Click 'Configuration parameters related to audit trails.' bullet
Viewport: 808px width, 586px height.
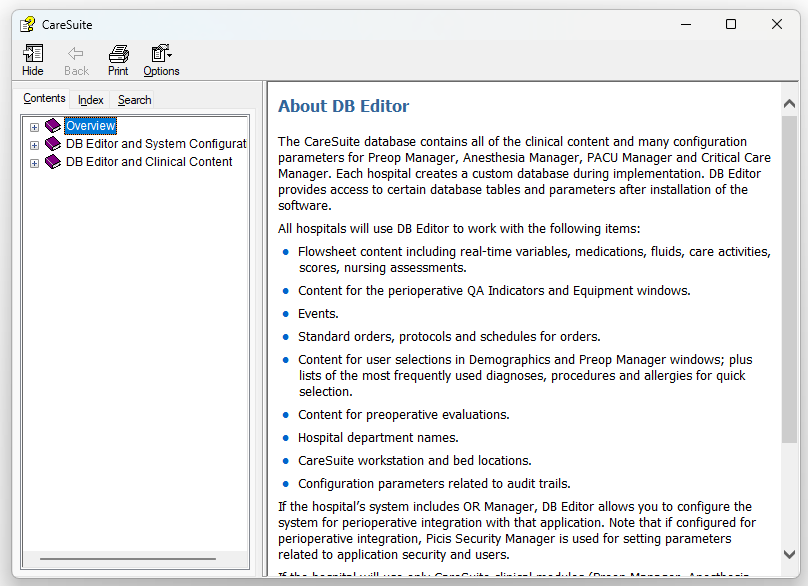(434, 484)
